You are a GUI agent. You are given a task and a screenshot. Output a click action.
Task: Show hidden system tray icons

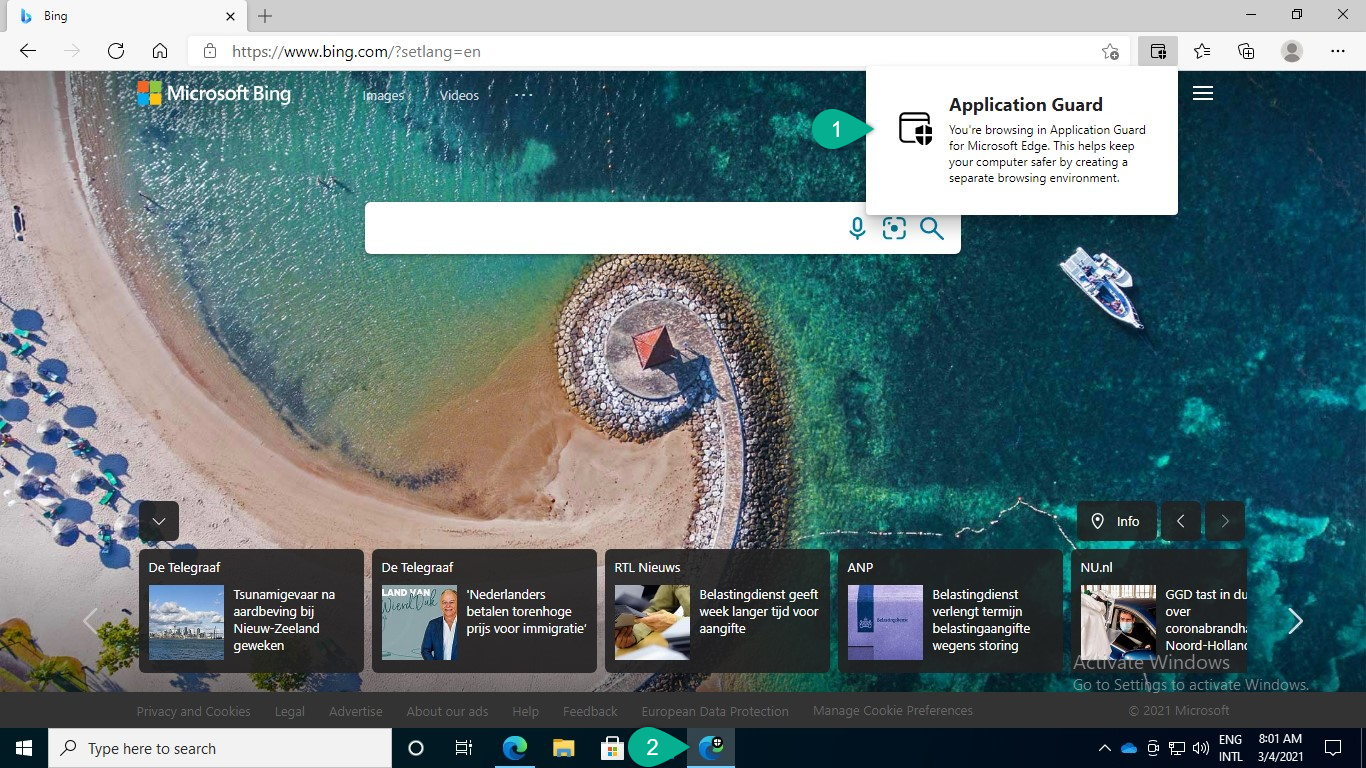(1104, 747)
